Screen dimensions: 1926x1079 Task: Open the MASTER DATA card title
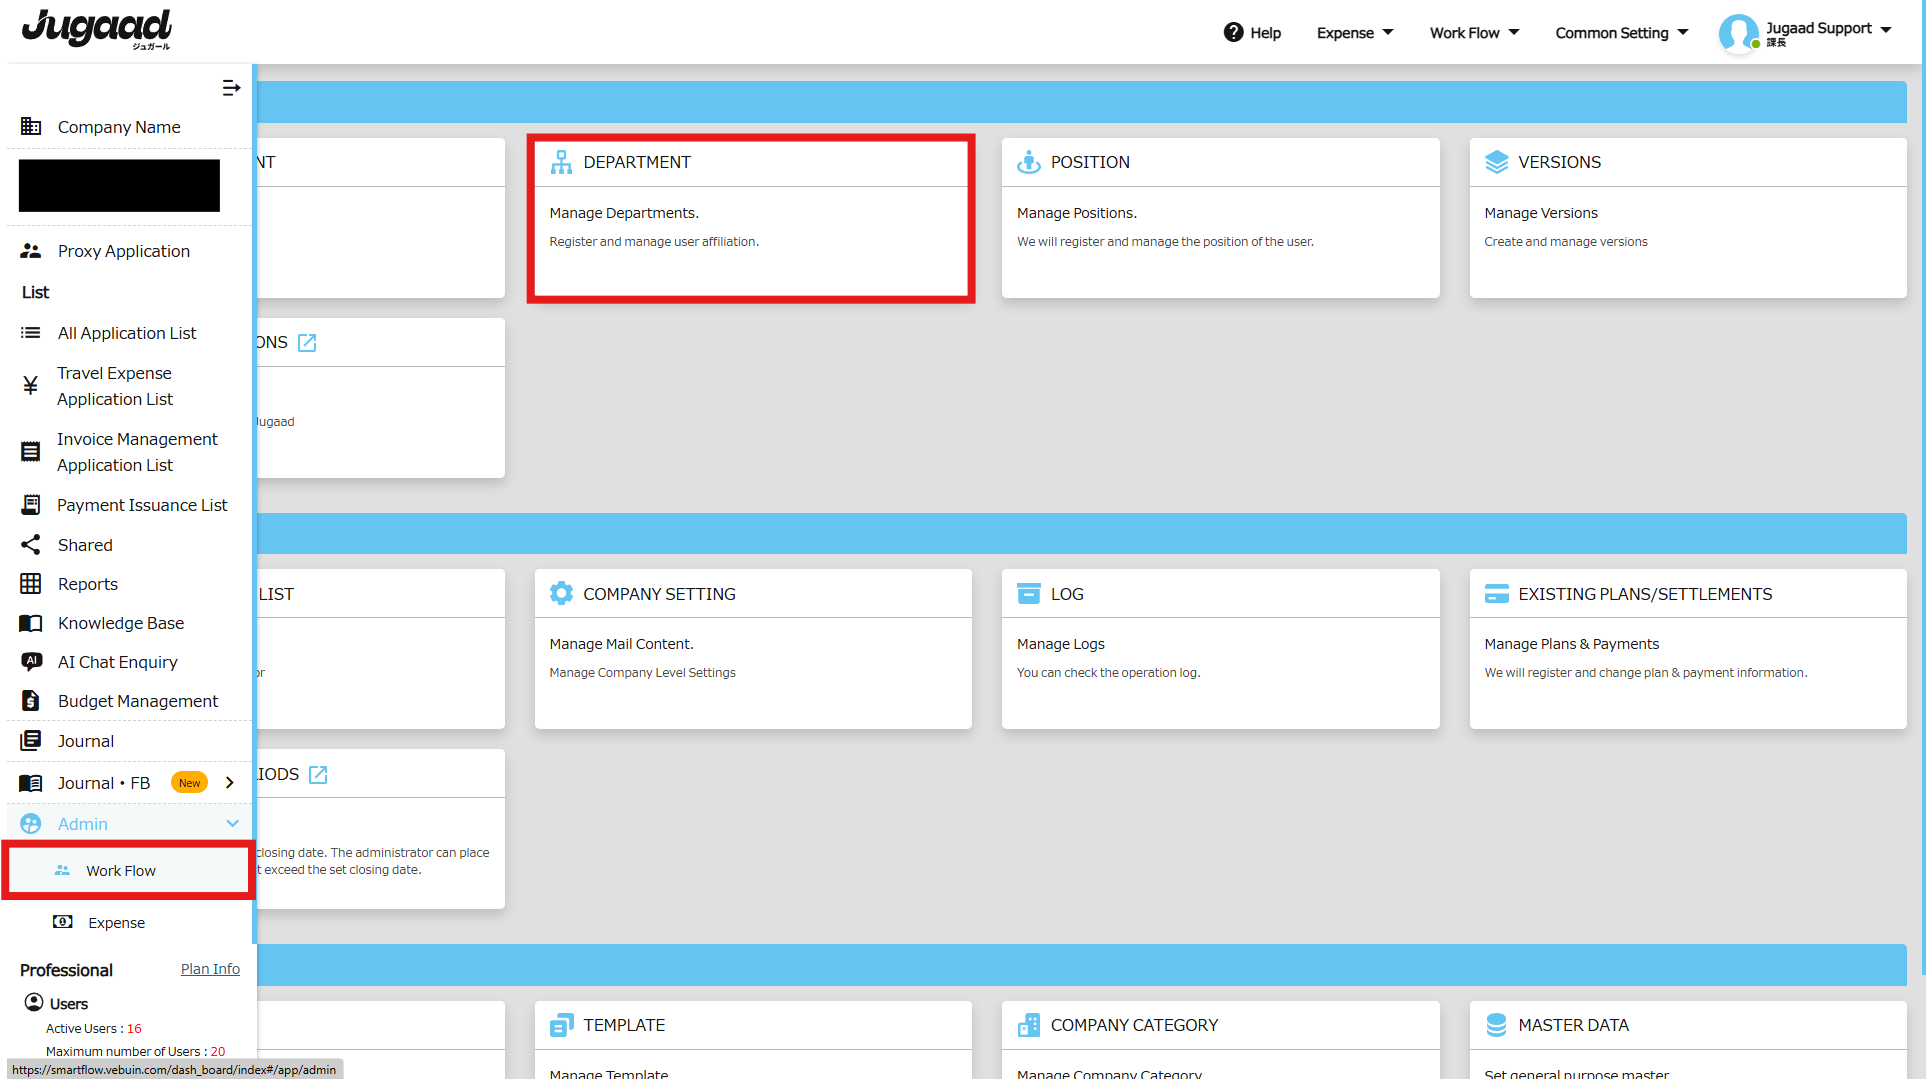1573,1025
